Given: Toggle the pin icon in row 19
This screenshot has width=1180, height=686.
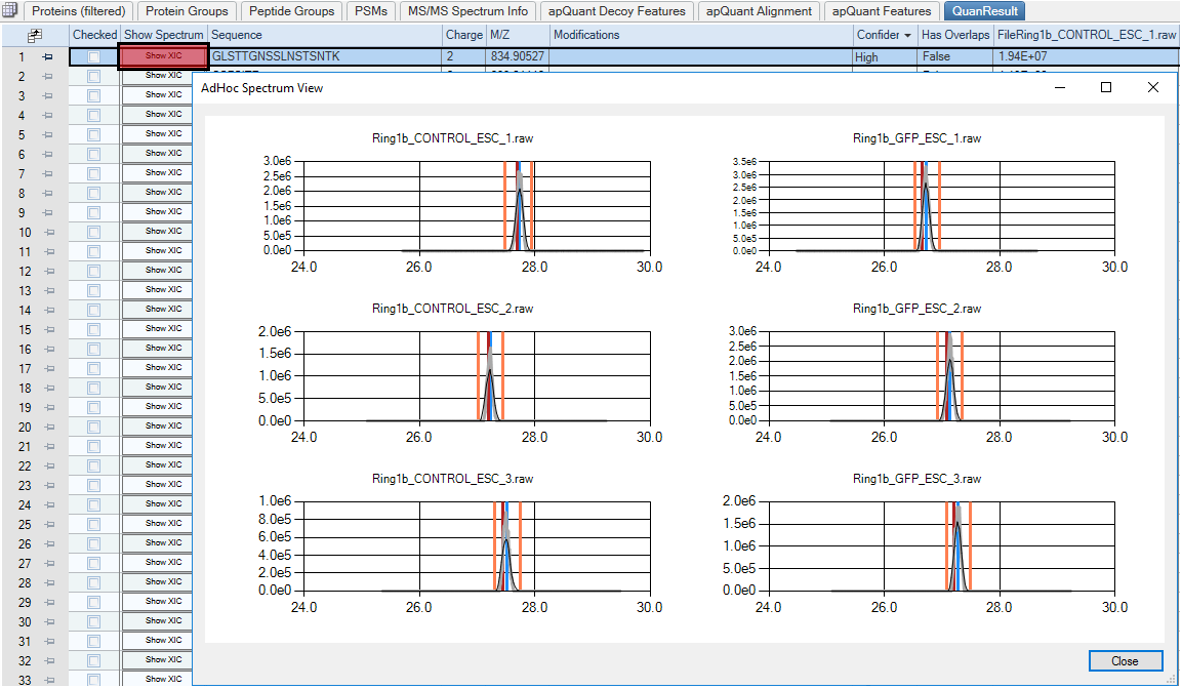Looking at the screenshot, I should (50, 408).
